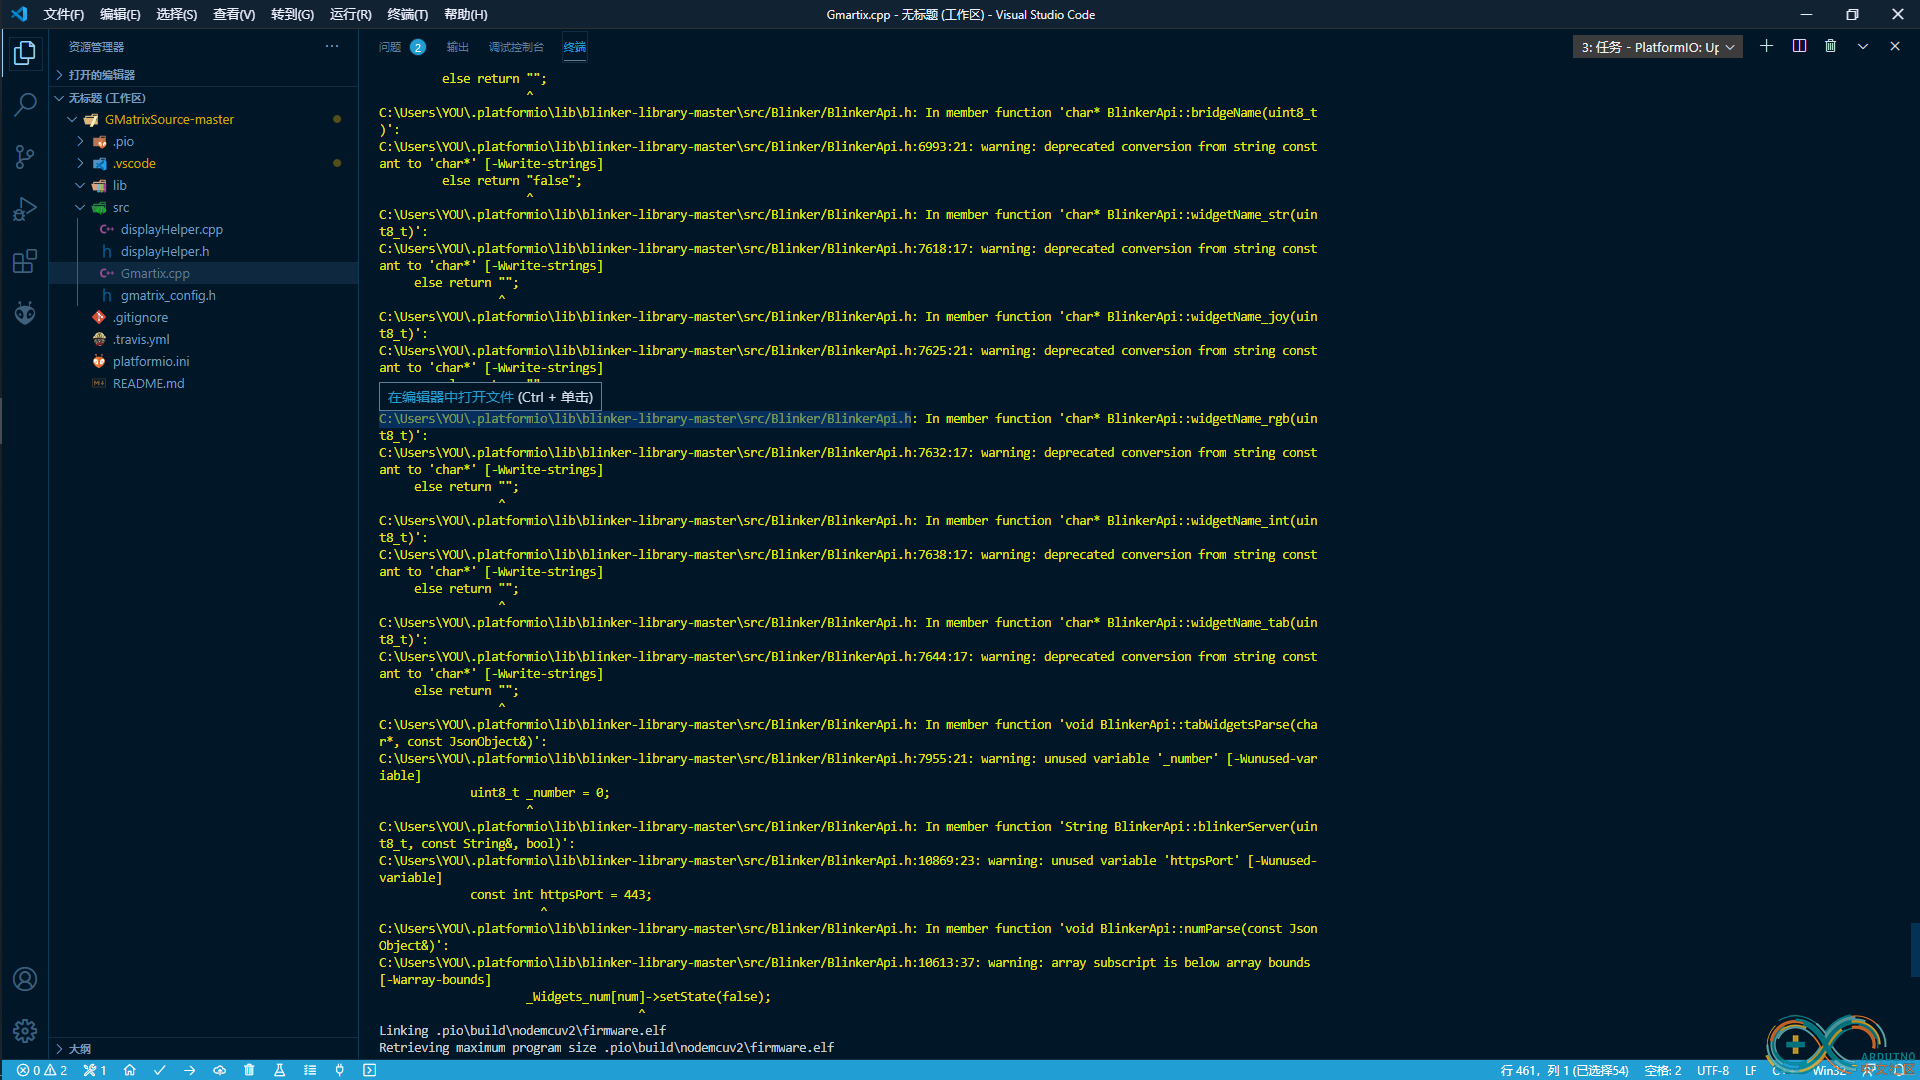The height and width of the screenshot is (1080, 1920).
Task: Switch to the 终端 terminal tab
Action: pos(574,47)
